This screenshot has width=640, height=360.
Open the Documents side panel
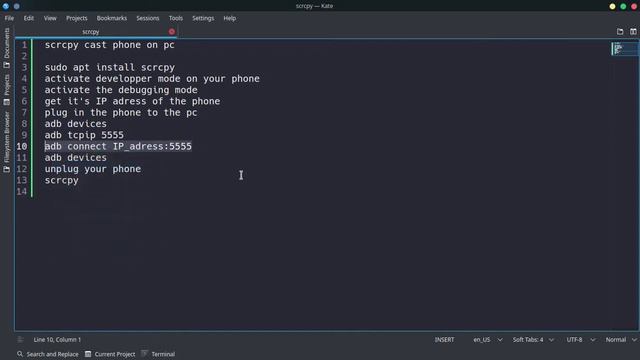tap(7, 48)
